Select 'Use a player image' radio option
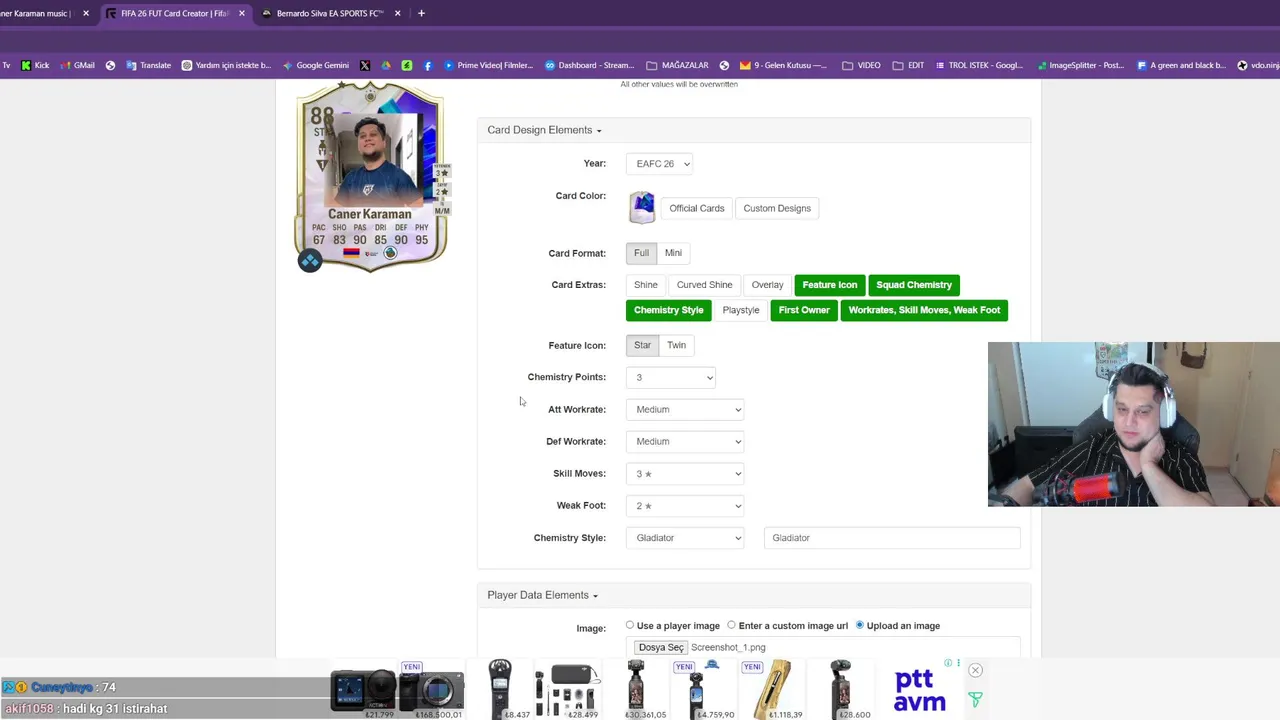The width and height of the screenshot is (1280, 720). (630, 625)
